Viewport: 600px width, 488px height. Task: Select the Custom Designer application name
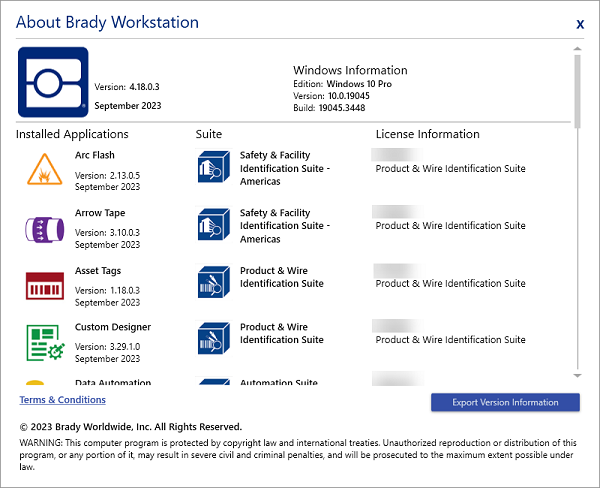(x=113, y=327)
